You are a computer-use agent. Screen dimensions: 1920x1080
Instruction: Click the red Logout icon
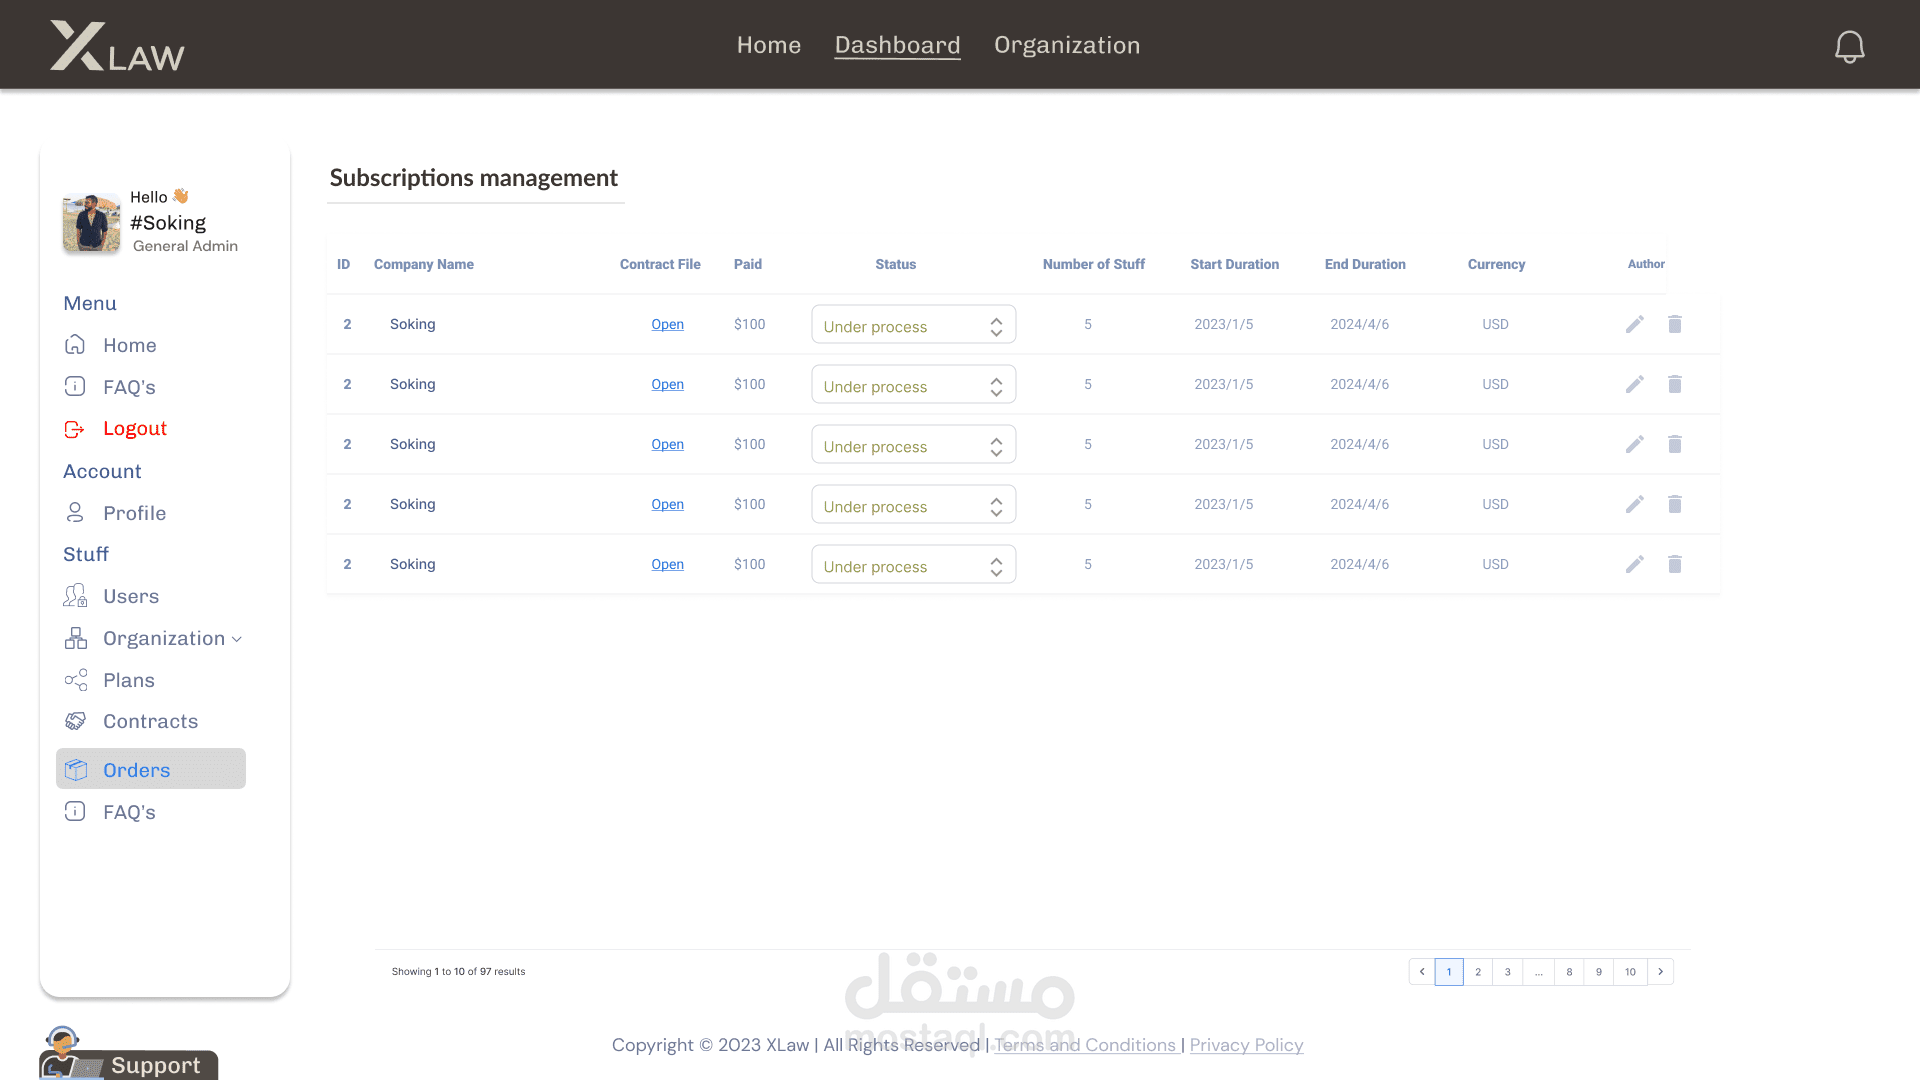pos(74,429)
